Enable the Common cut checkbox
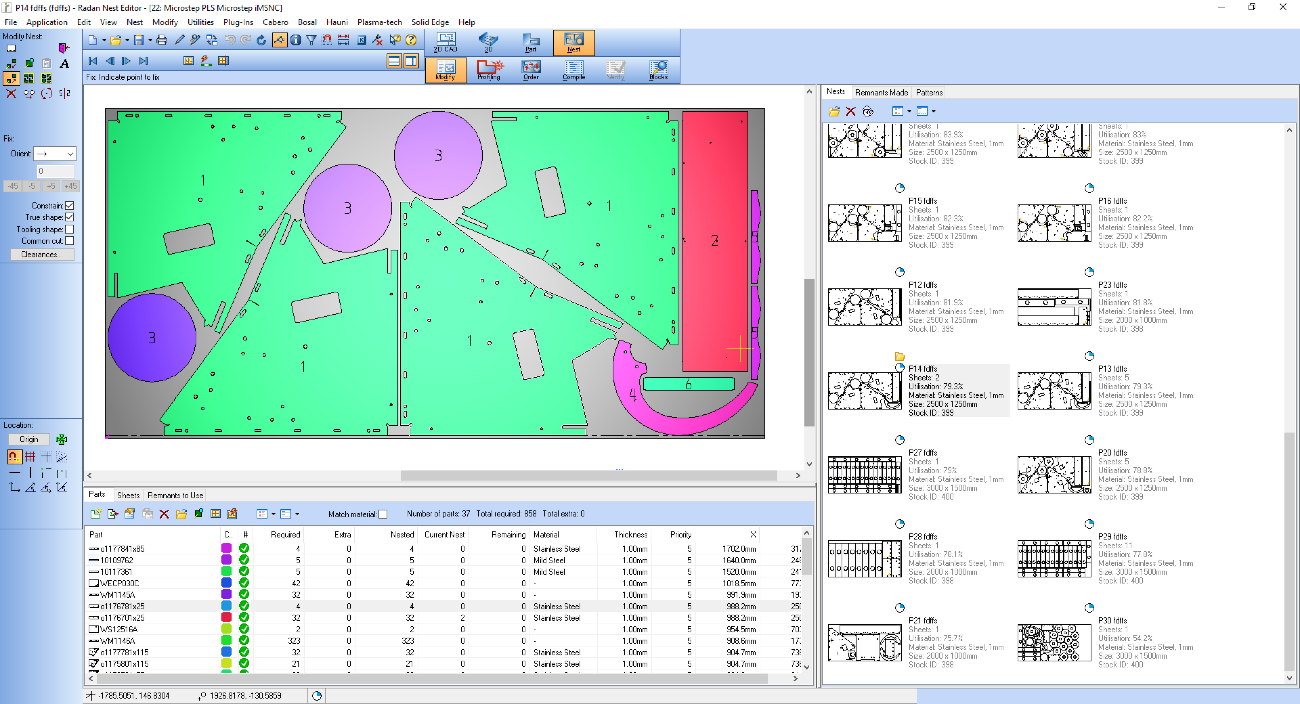 coord(69,241)
